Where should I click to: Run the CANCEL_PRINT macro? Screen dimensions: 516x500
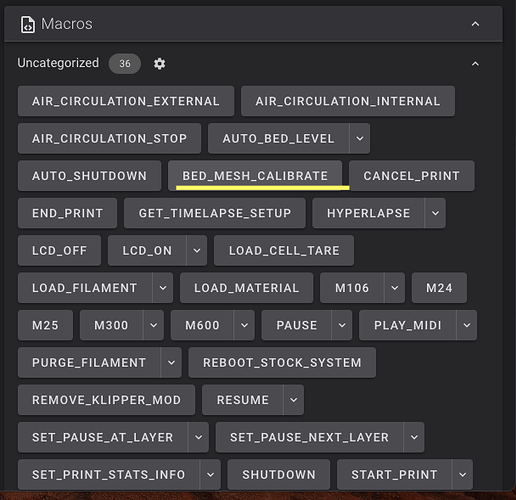(x=412, y=176)
